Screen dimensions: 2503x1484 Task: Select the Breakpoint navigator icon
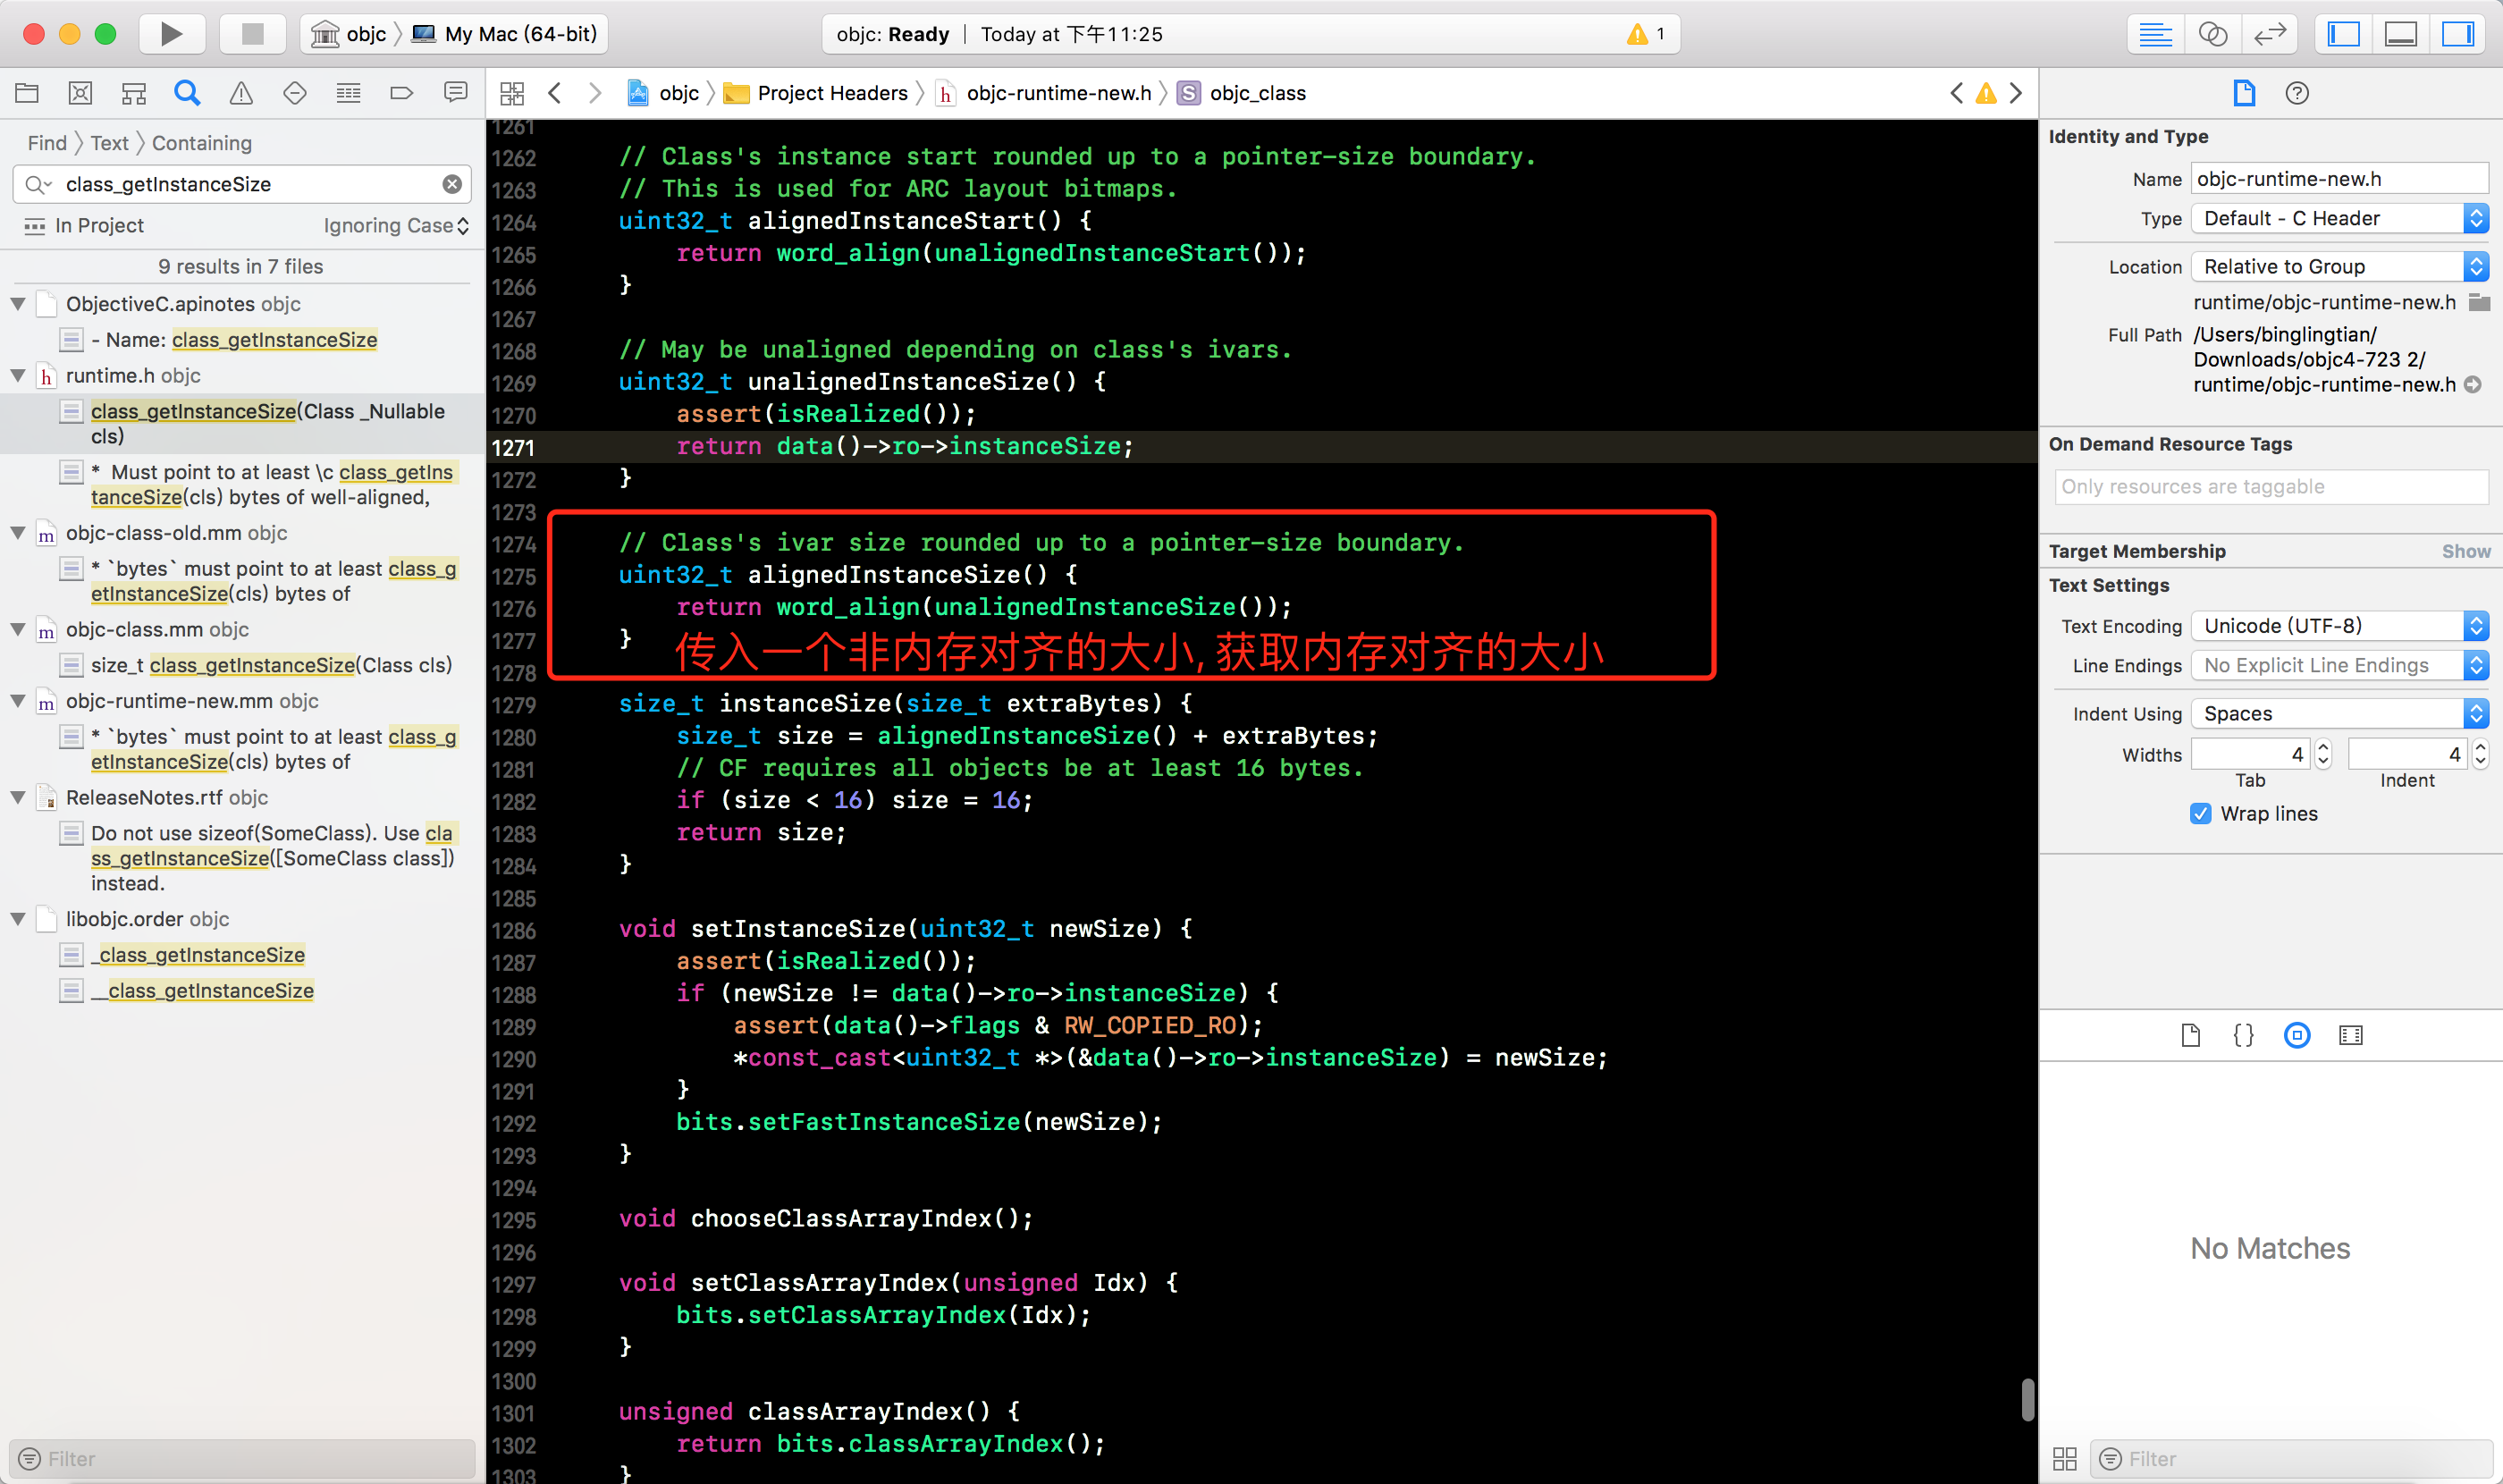(401, 93)
